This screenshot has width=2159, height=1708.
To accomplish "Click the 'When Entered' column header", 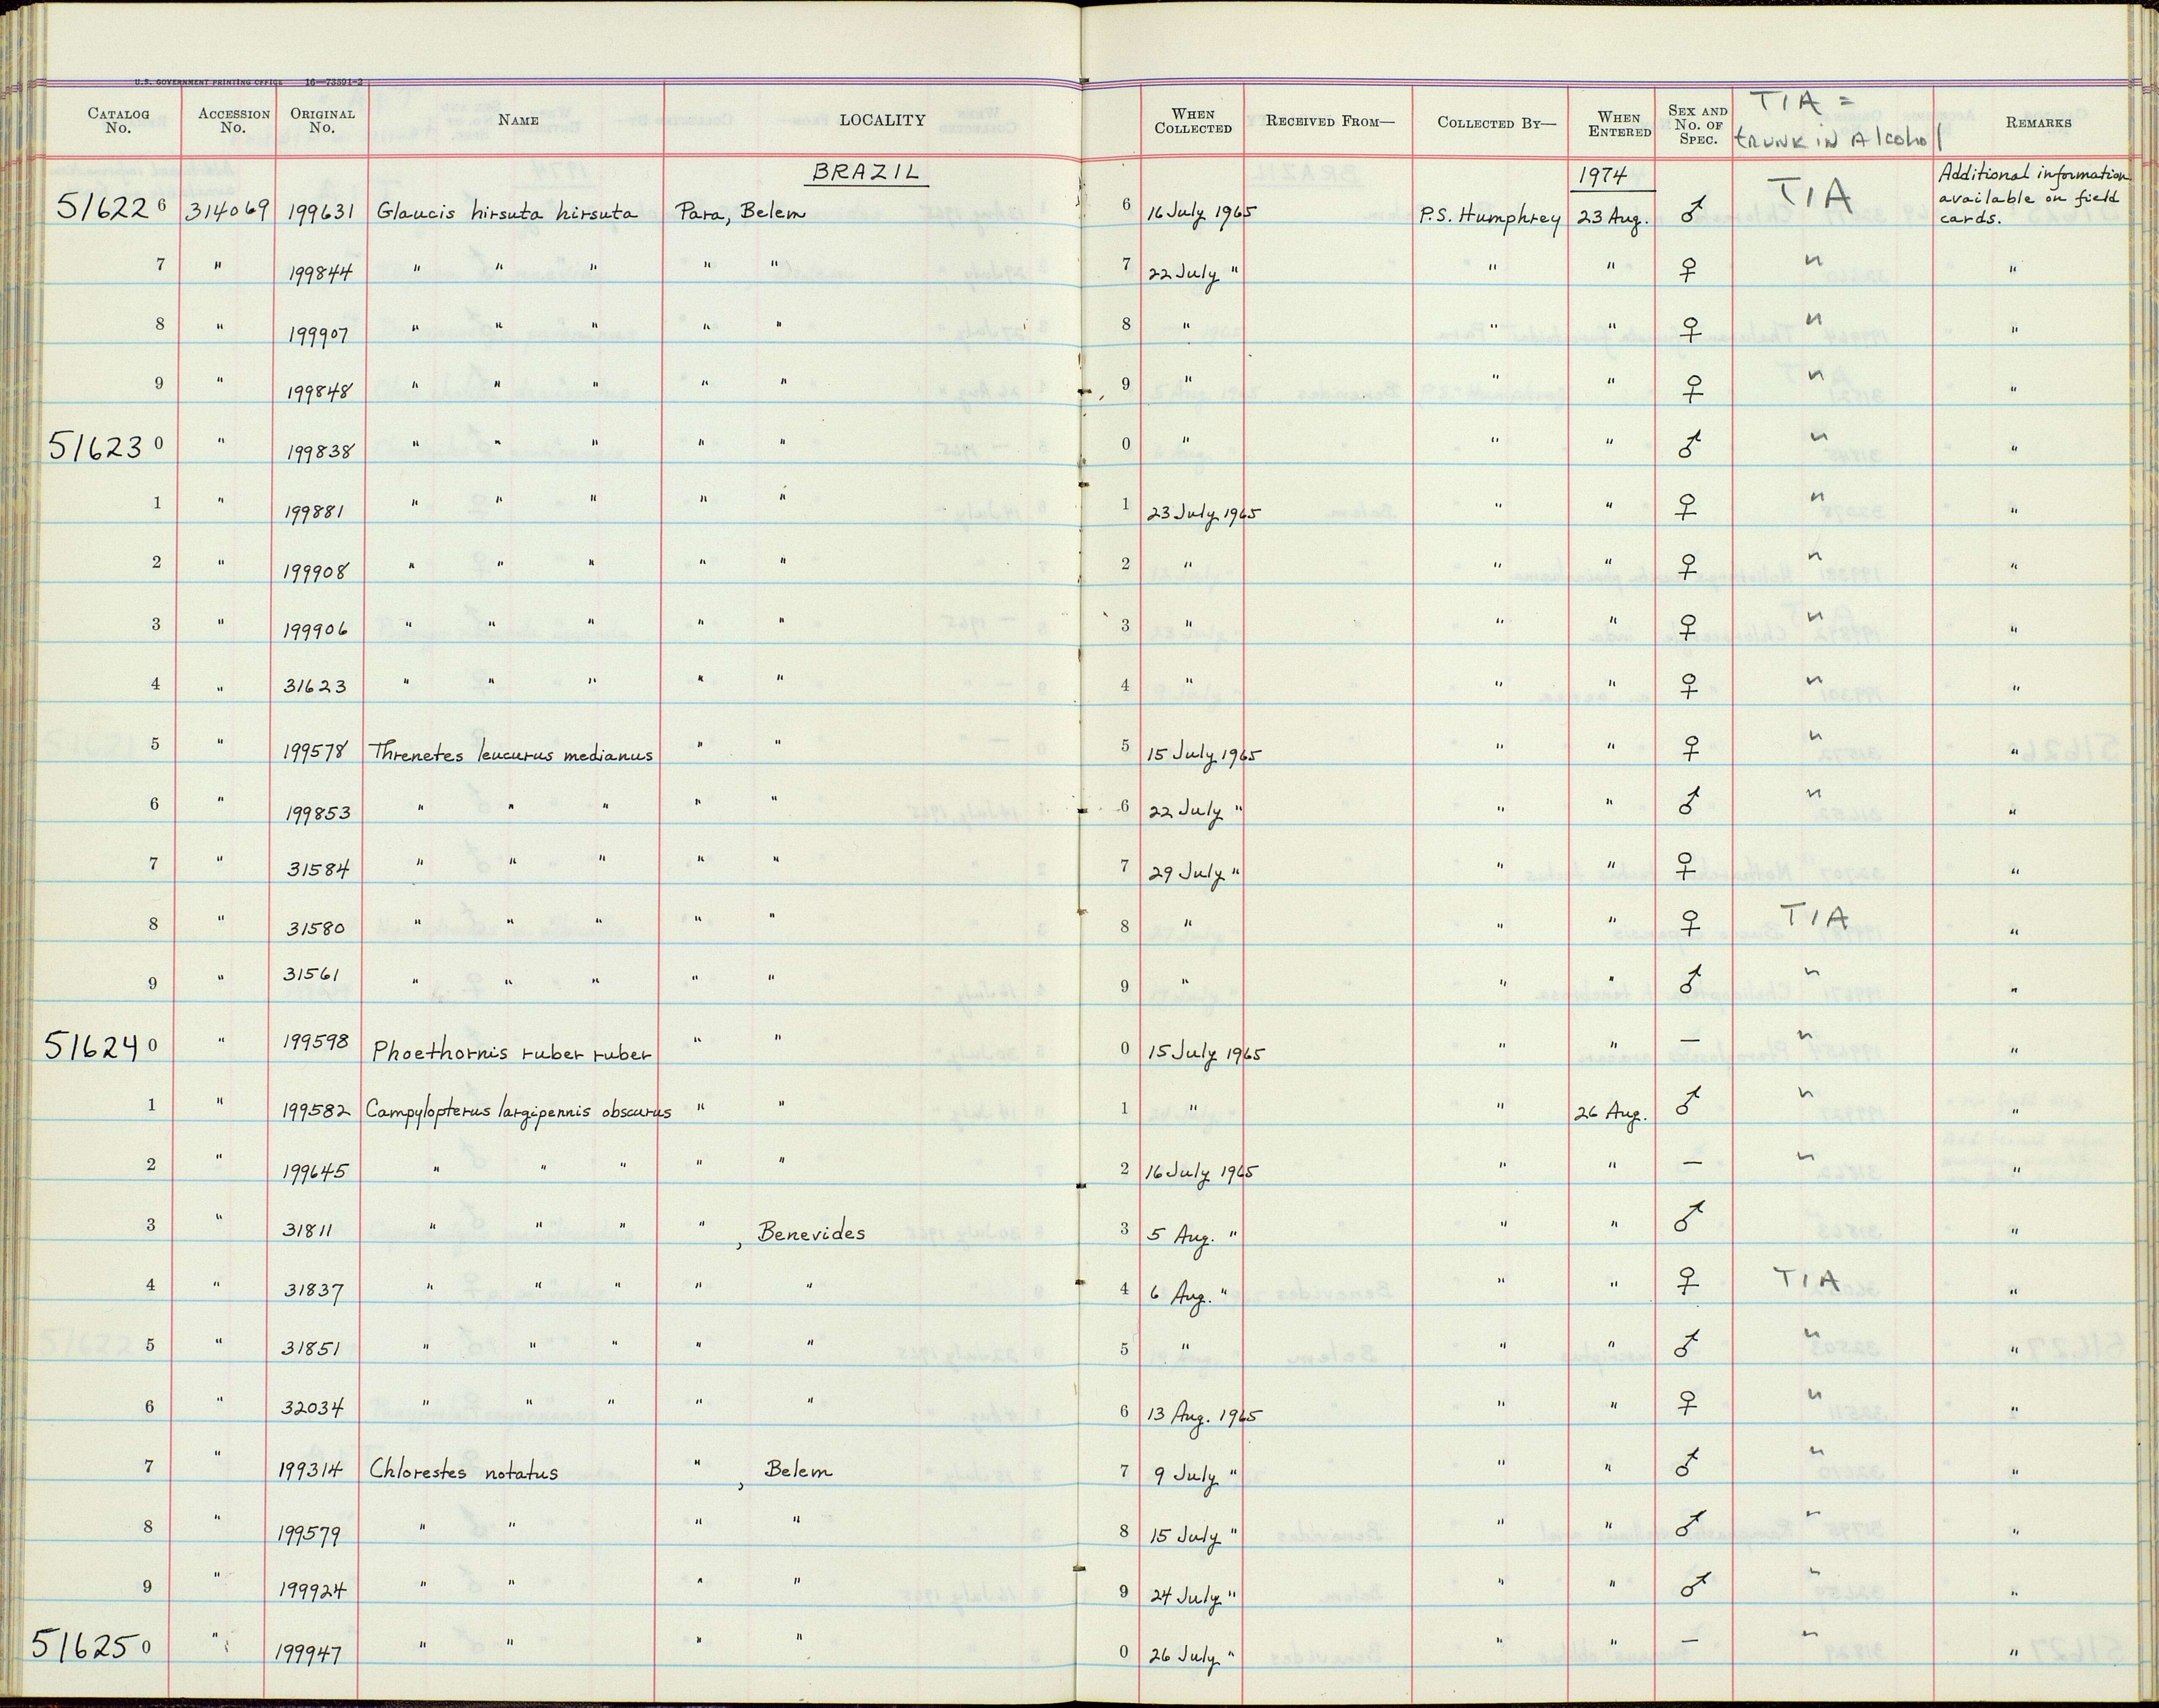I will (x=1619, y=125).
